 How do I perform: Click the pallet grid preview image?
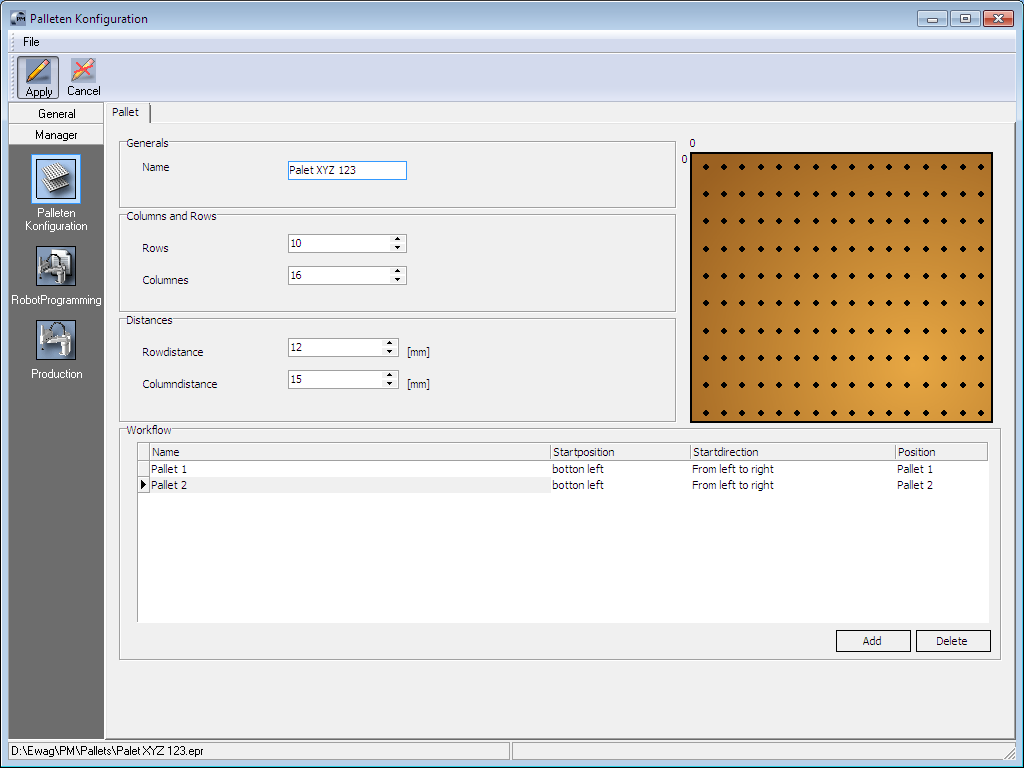(841, 287)
